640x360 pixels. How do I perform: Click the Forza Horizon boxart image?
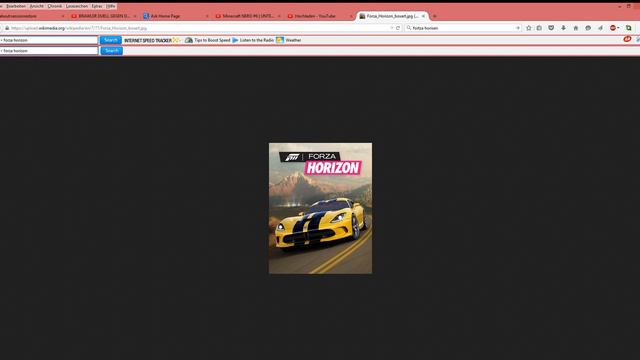tap(320, 208)
